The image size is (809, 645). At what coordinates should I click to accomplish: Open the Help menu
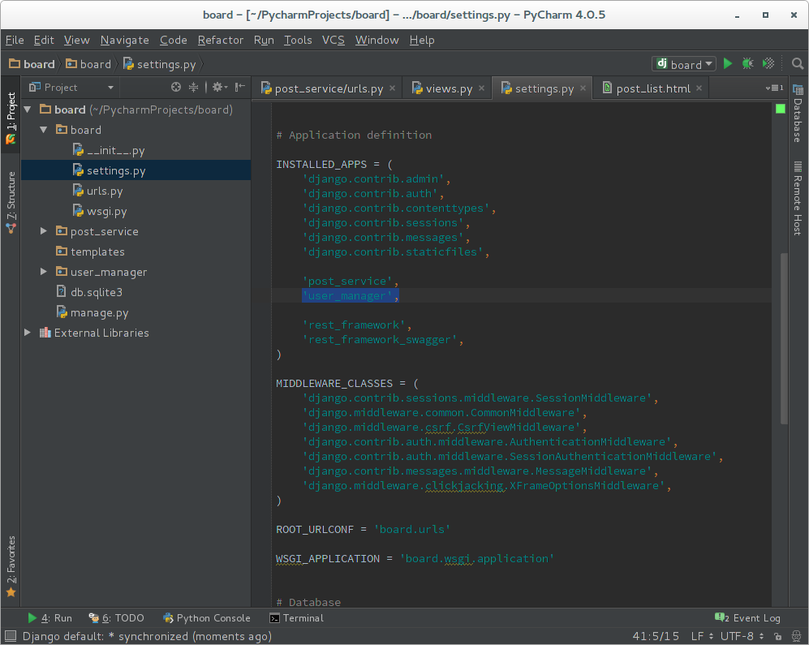click(x=422, y=40)
